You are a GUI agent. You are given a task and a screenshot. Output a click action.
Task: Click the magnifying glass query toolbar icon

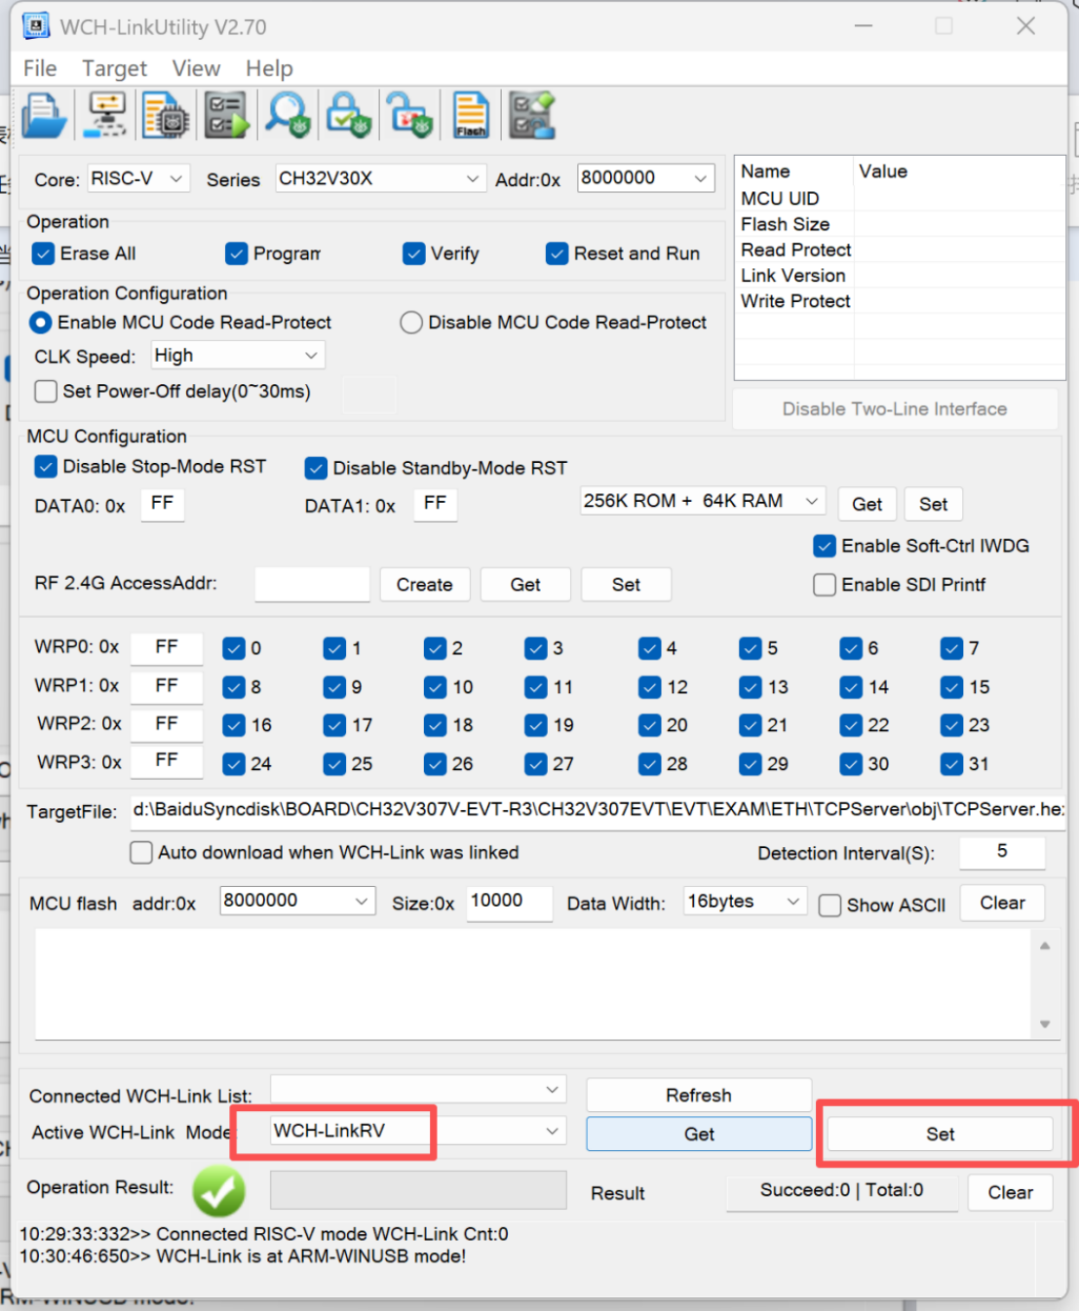tap(288, 116)
